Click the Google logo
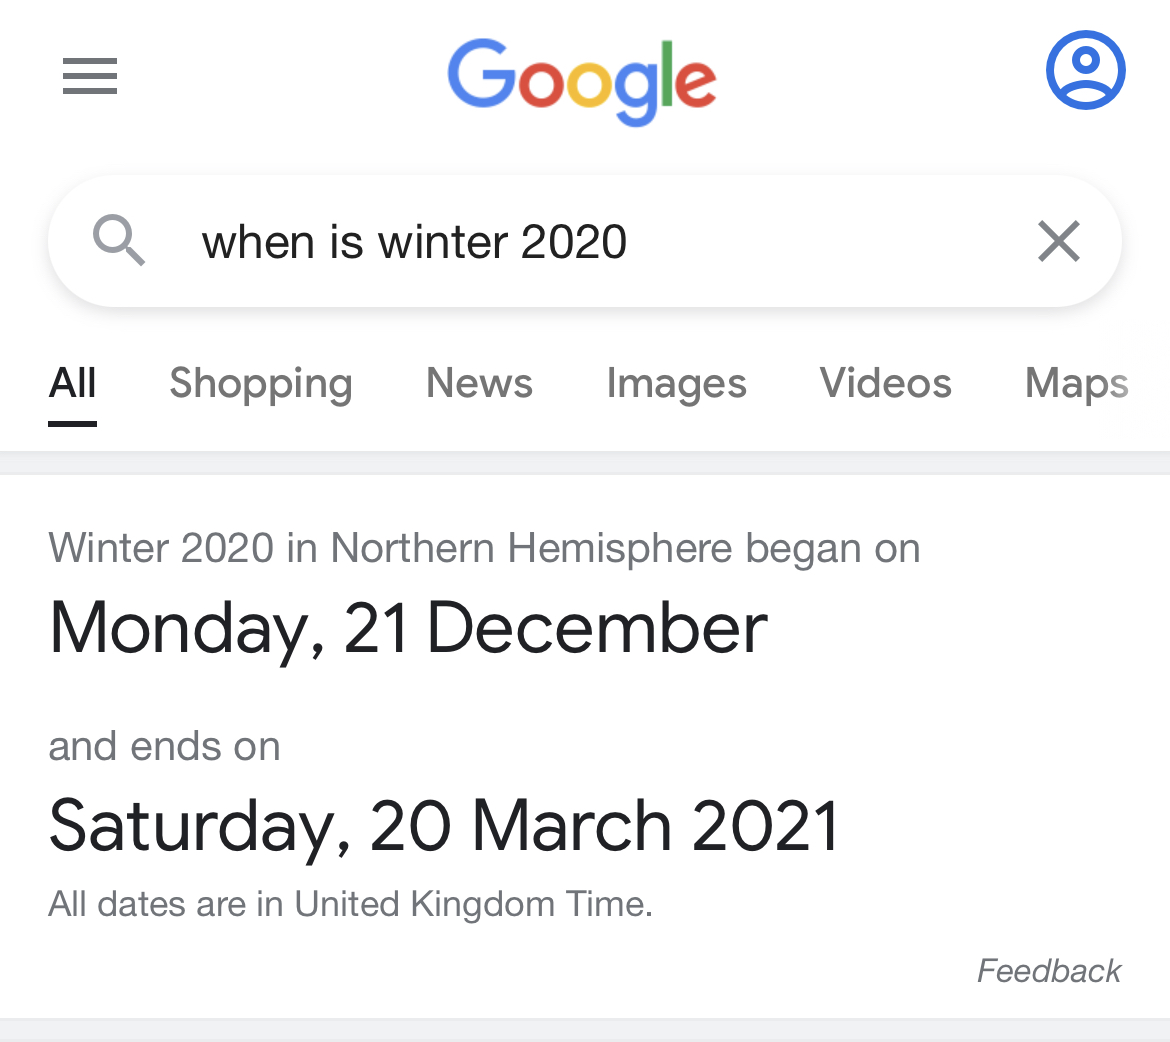 pyautogui.click(x=582, y=80)
